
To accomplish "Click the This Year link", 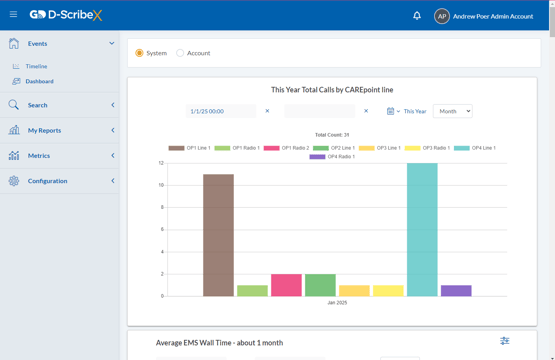I will (x=415, y=111).
